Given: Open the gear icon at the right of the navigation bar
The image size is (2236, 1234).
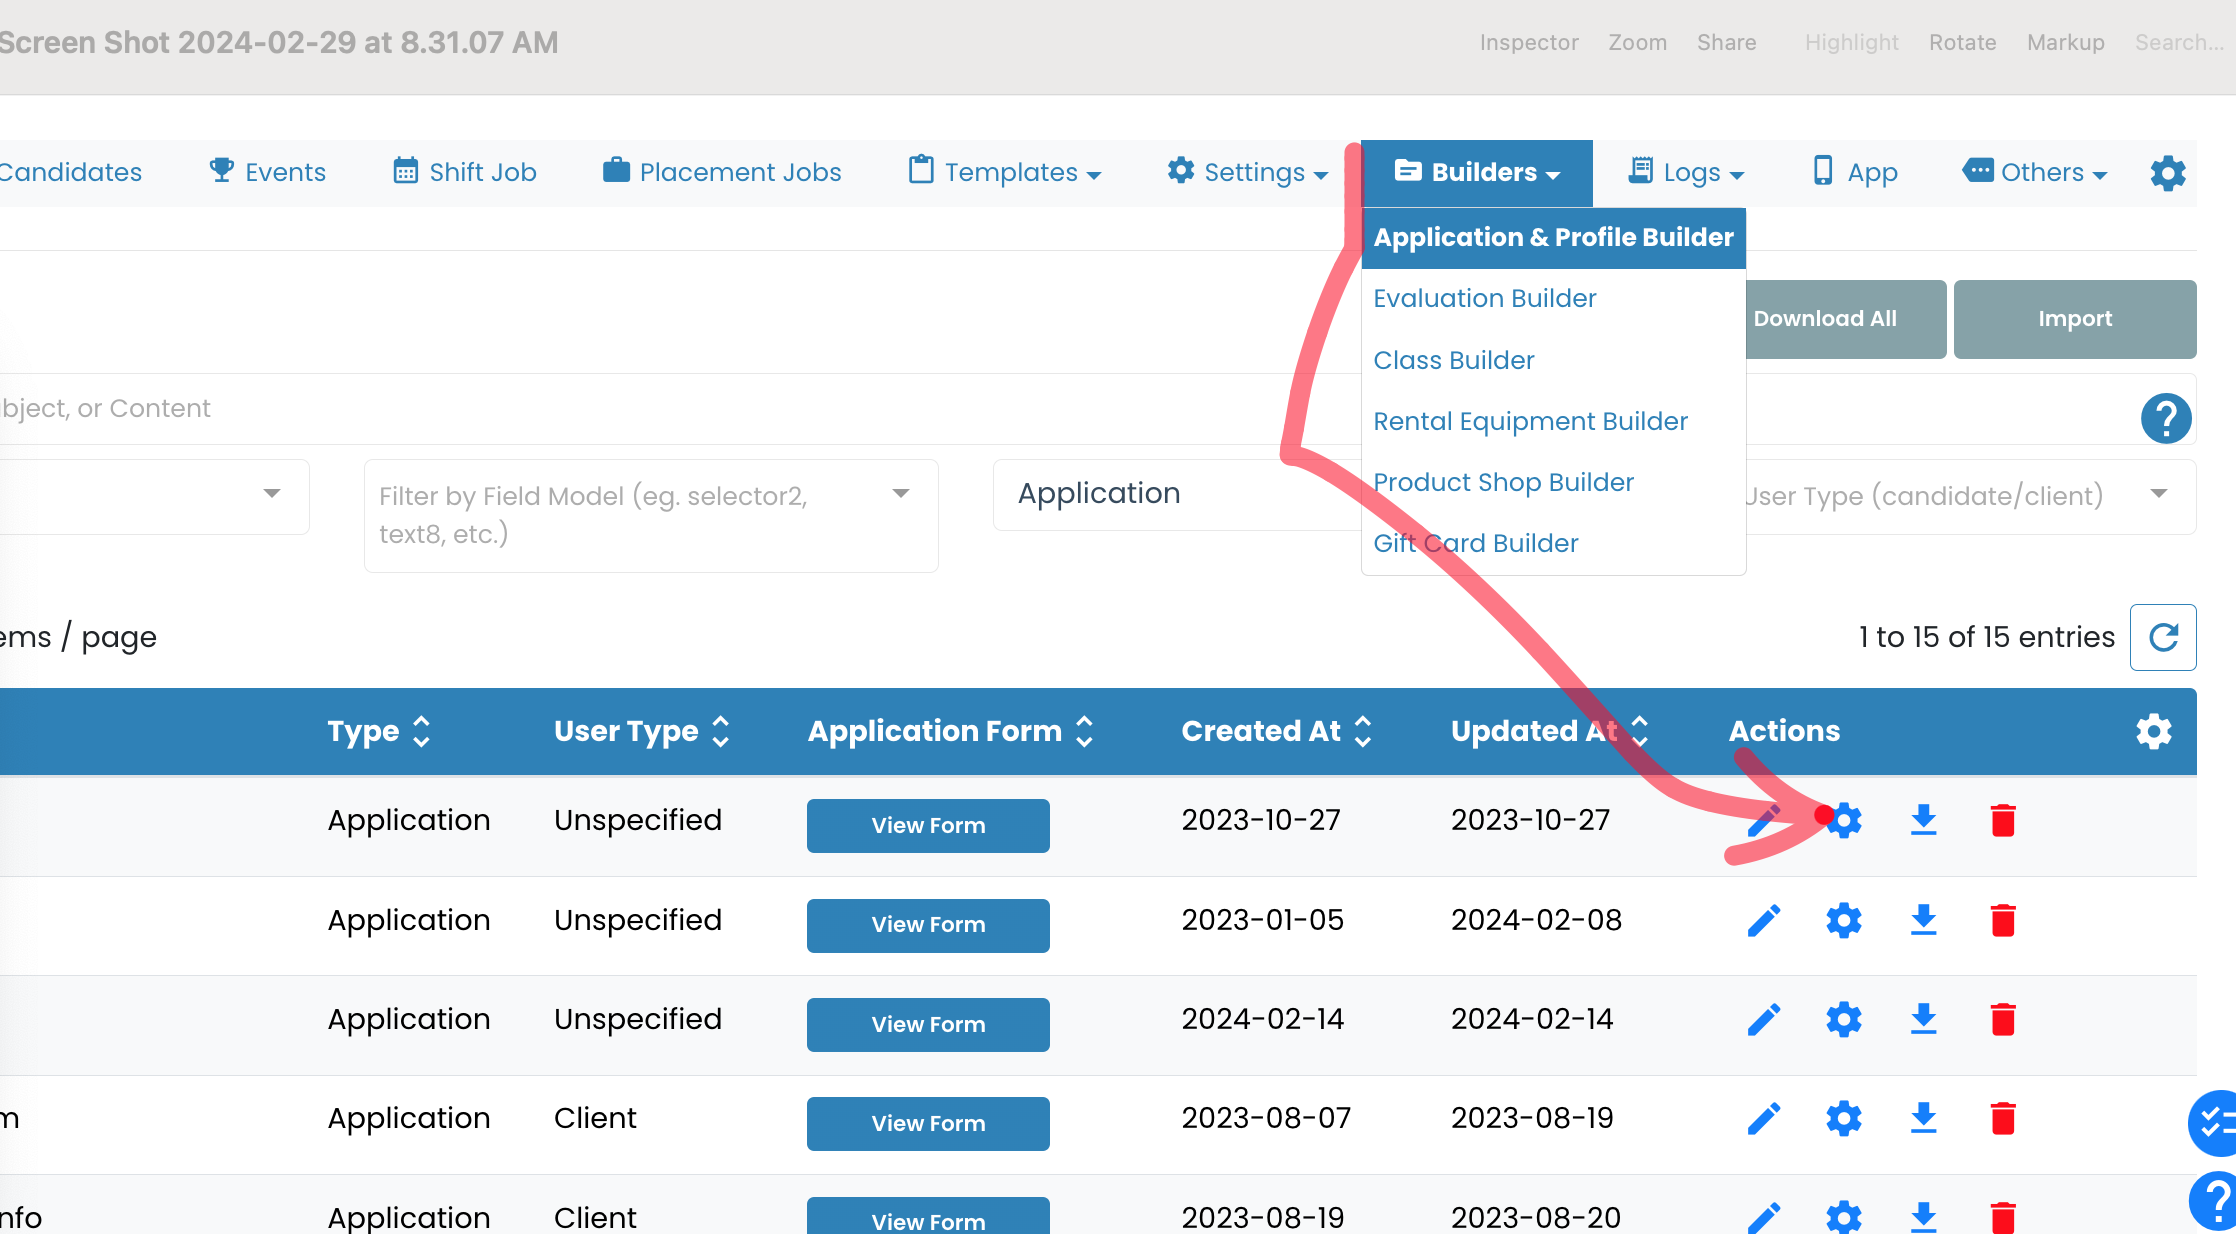Looking at the screenshot, I should click(x=2168, y=173).
